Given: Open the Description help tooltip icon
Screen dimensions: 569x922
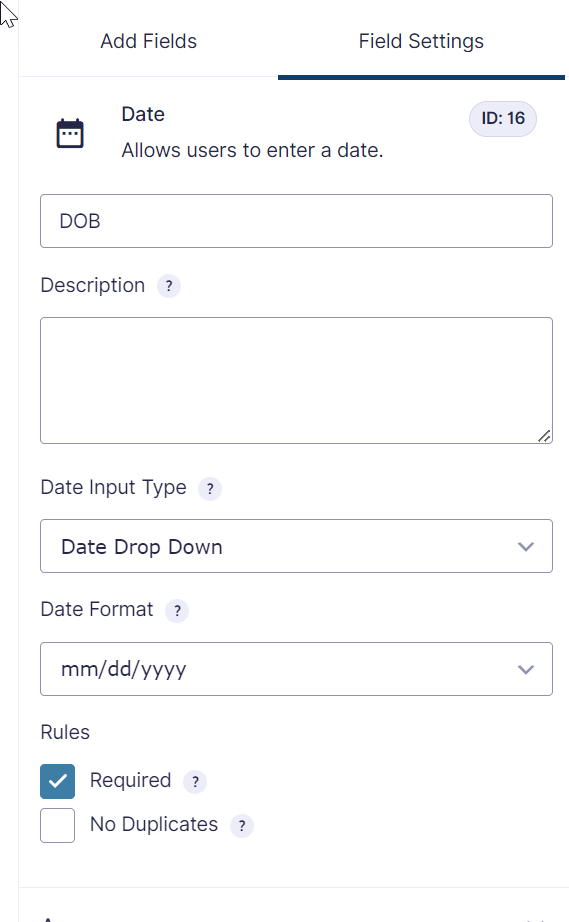Looking at the screenshot, I should (x=169, y=286).
